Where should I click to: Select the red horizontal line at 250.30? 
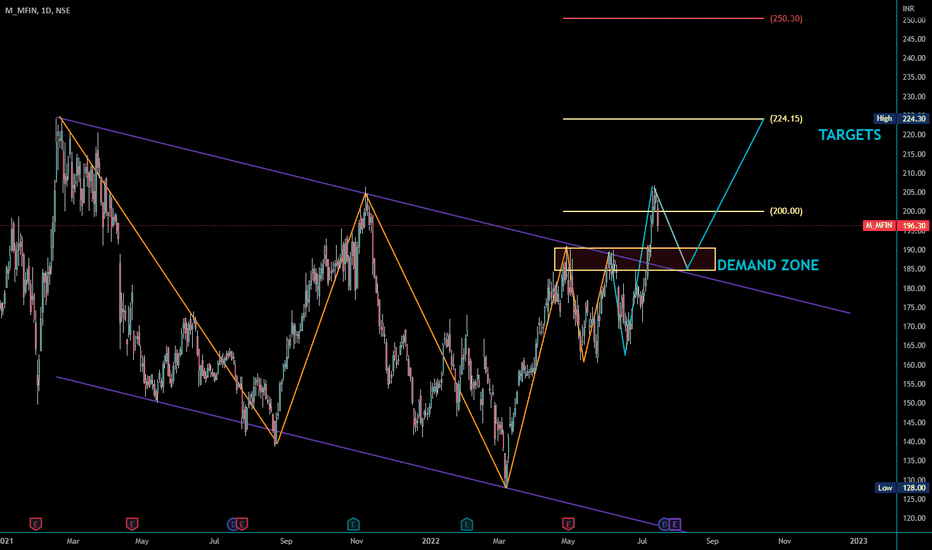coord(663,18)
